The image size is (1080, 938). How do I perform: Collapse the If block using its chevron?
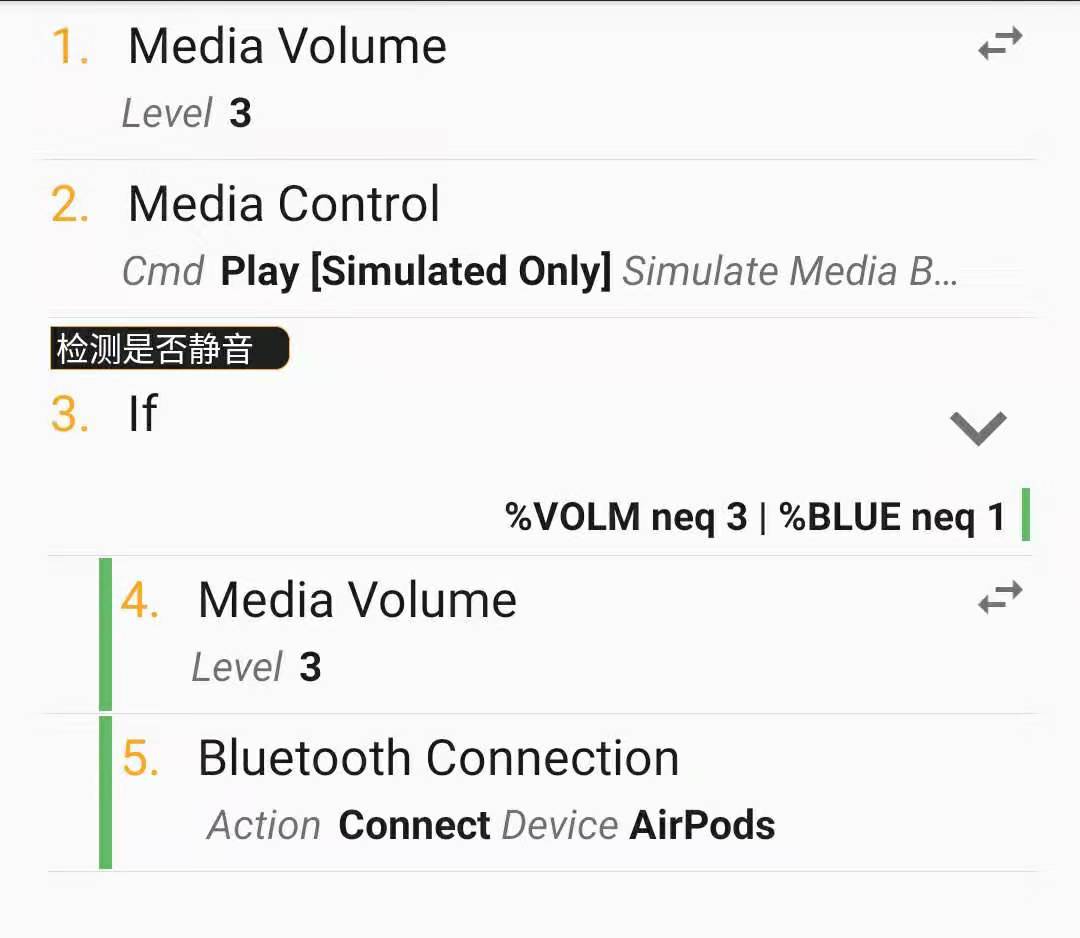[978, 427]
